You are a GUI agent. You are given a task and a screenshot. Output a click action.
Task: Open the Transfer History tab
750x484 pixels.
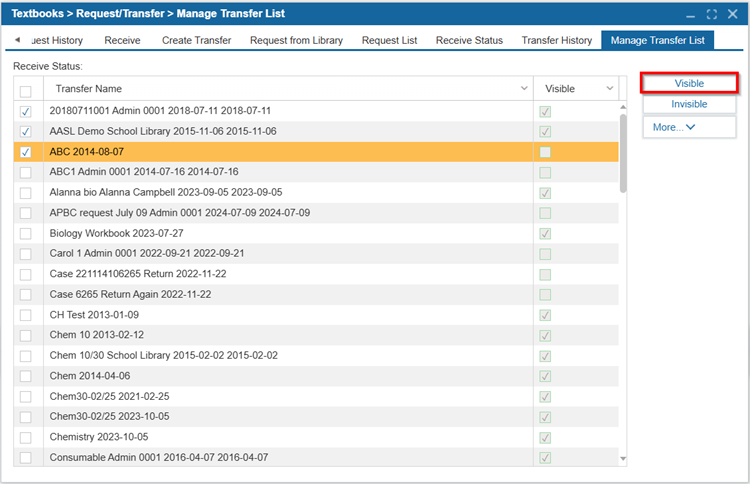coord(557,41)
